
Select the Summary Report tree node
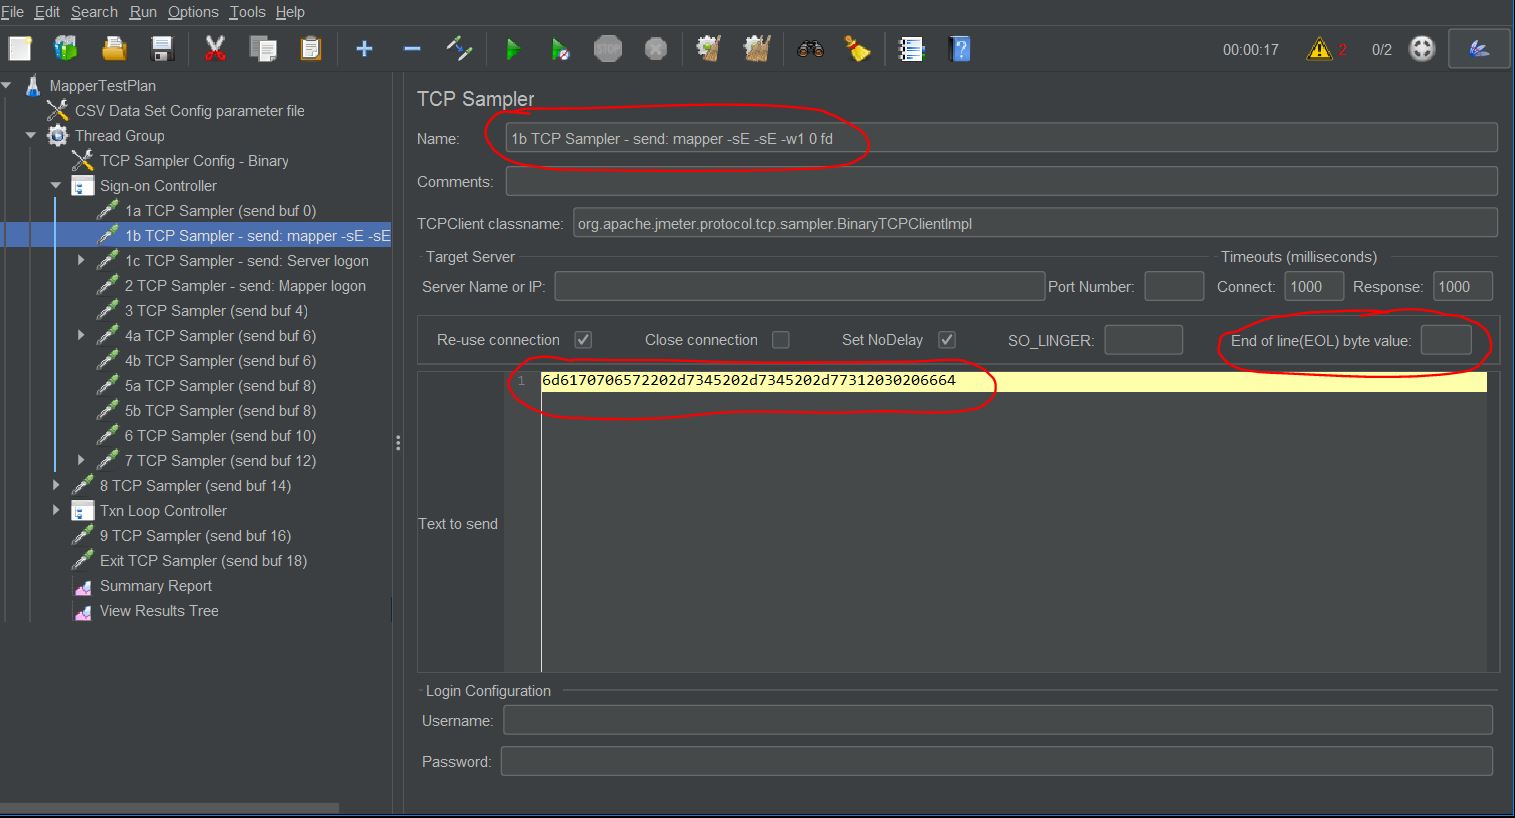(x=155, y=585)
